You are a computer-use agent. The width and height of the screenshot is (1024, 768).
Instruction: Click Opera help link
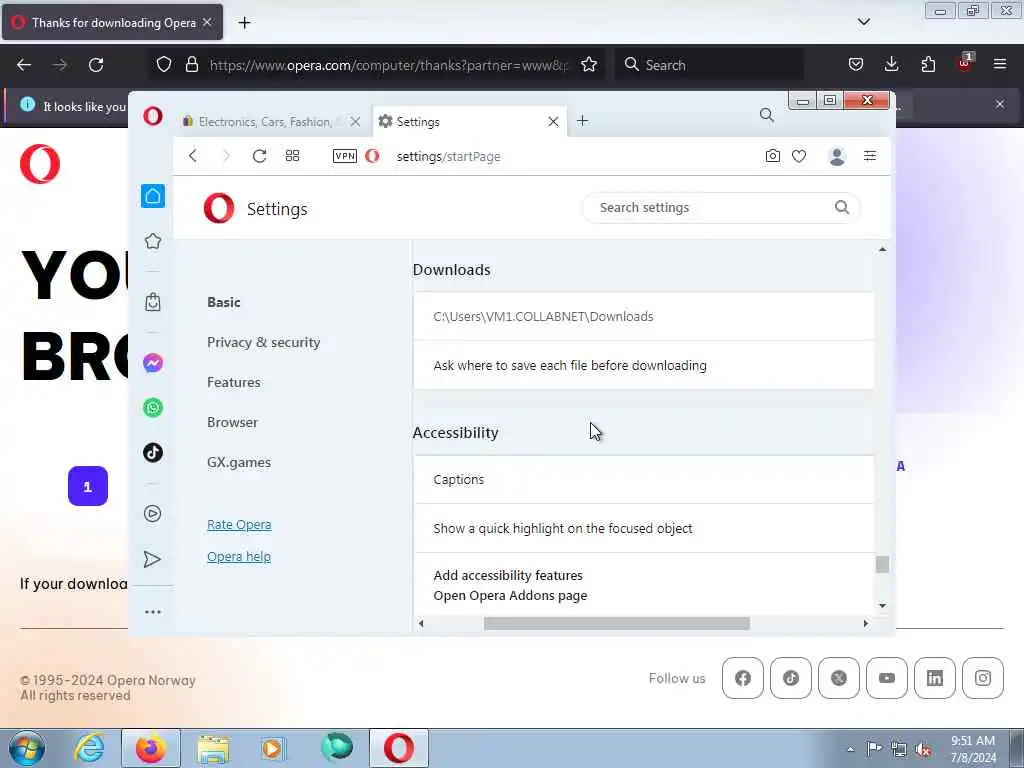[239, 556]
